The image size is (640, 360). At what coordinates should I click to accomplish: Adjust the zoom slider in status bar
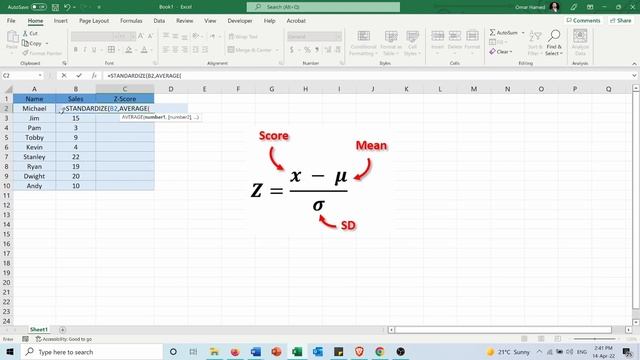pos(595,339)
